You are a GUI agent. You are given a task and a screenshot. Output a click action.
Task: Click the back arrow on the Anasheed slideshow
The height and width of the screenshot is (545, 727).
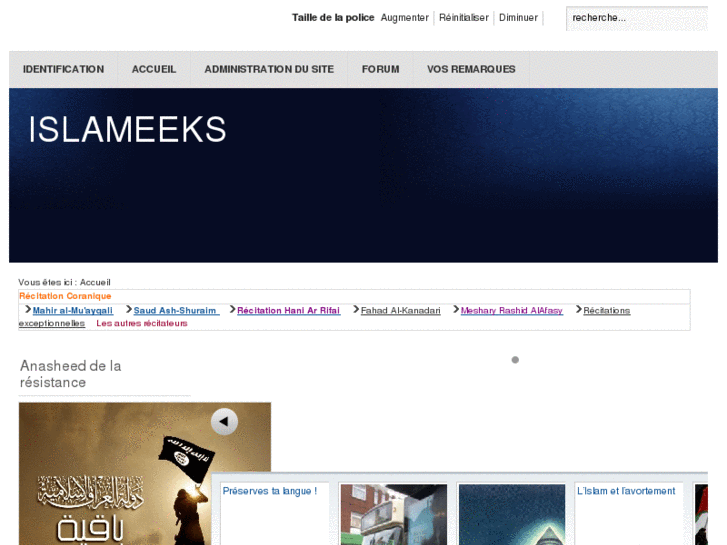[224, 422]
